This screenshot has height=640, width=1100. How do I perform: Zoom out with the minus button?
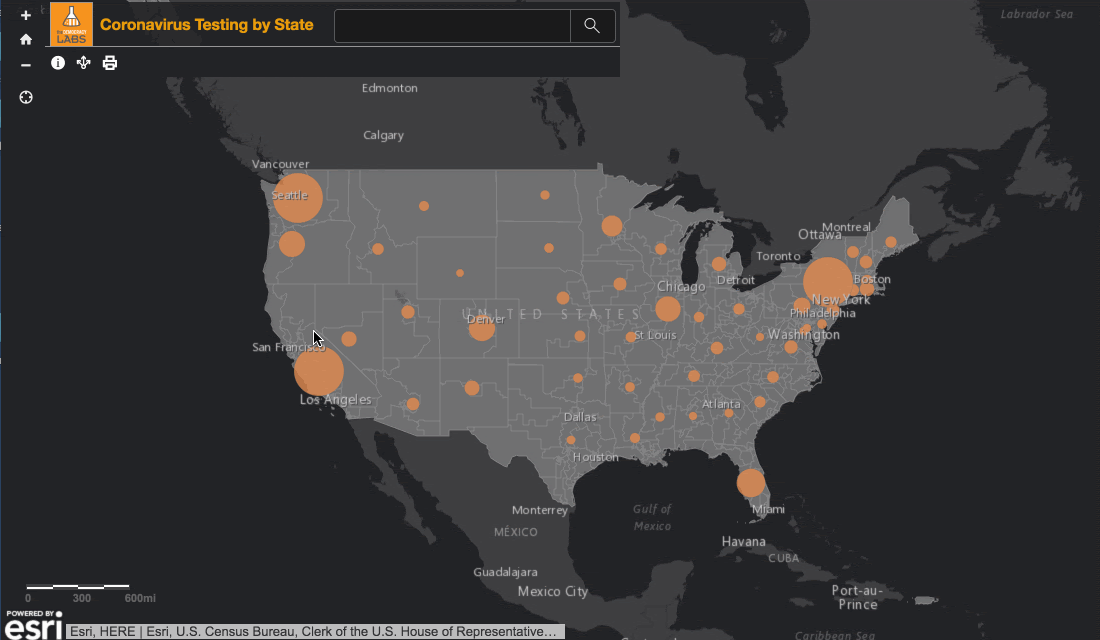click(26, 65)
